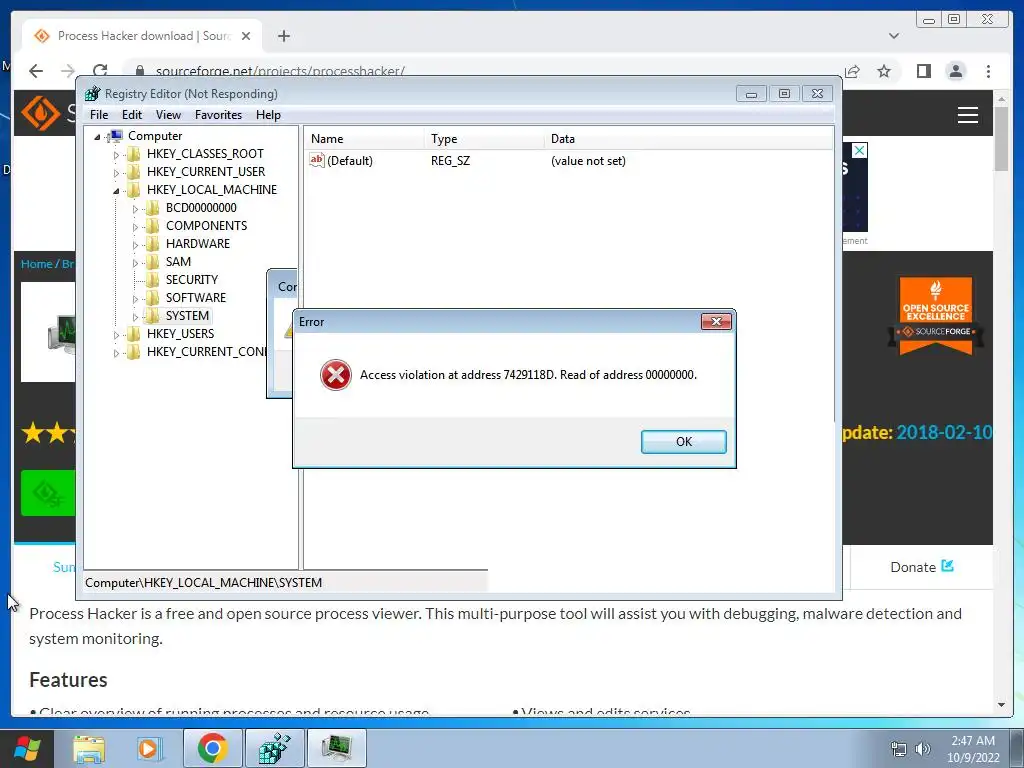This screenshot has height=768, width=1024.
Task: Open Windows Explorer from the taskbar
Action: tap(88, 749)
